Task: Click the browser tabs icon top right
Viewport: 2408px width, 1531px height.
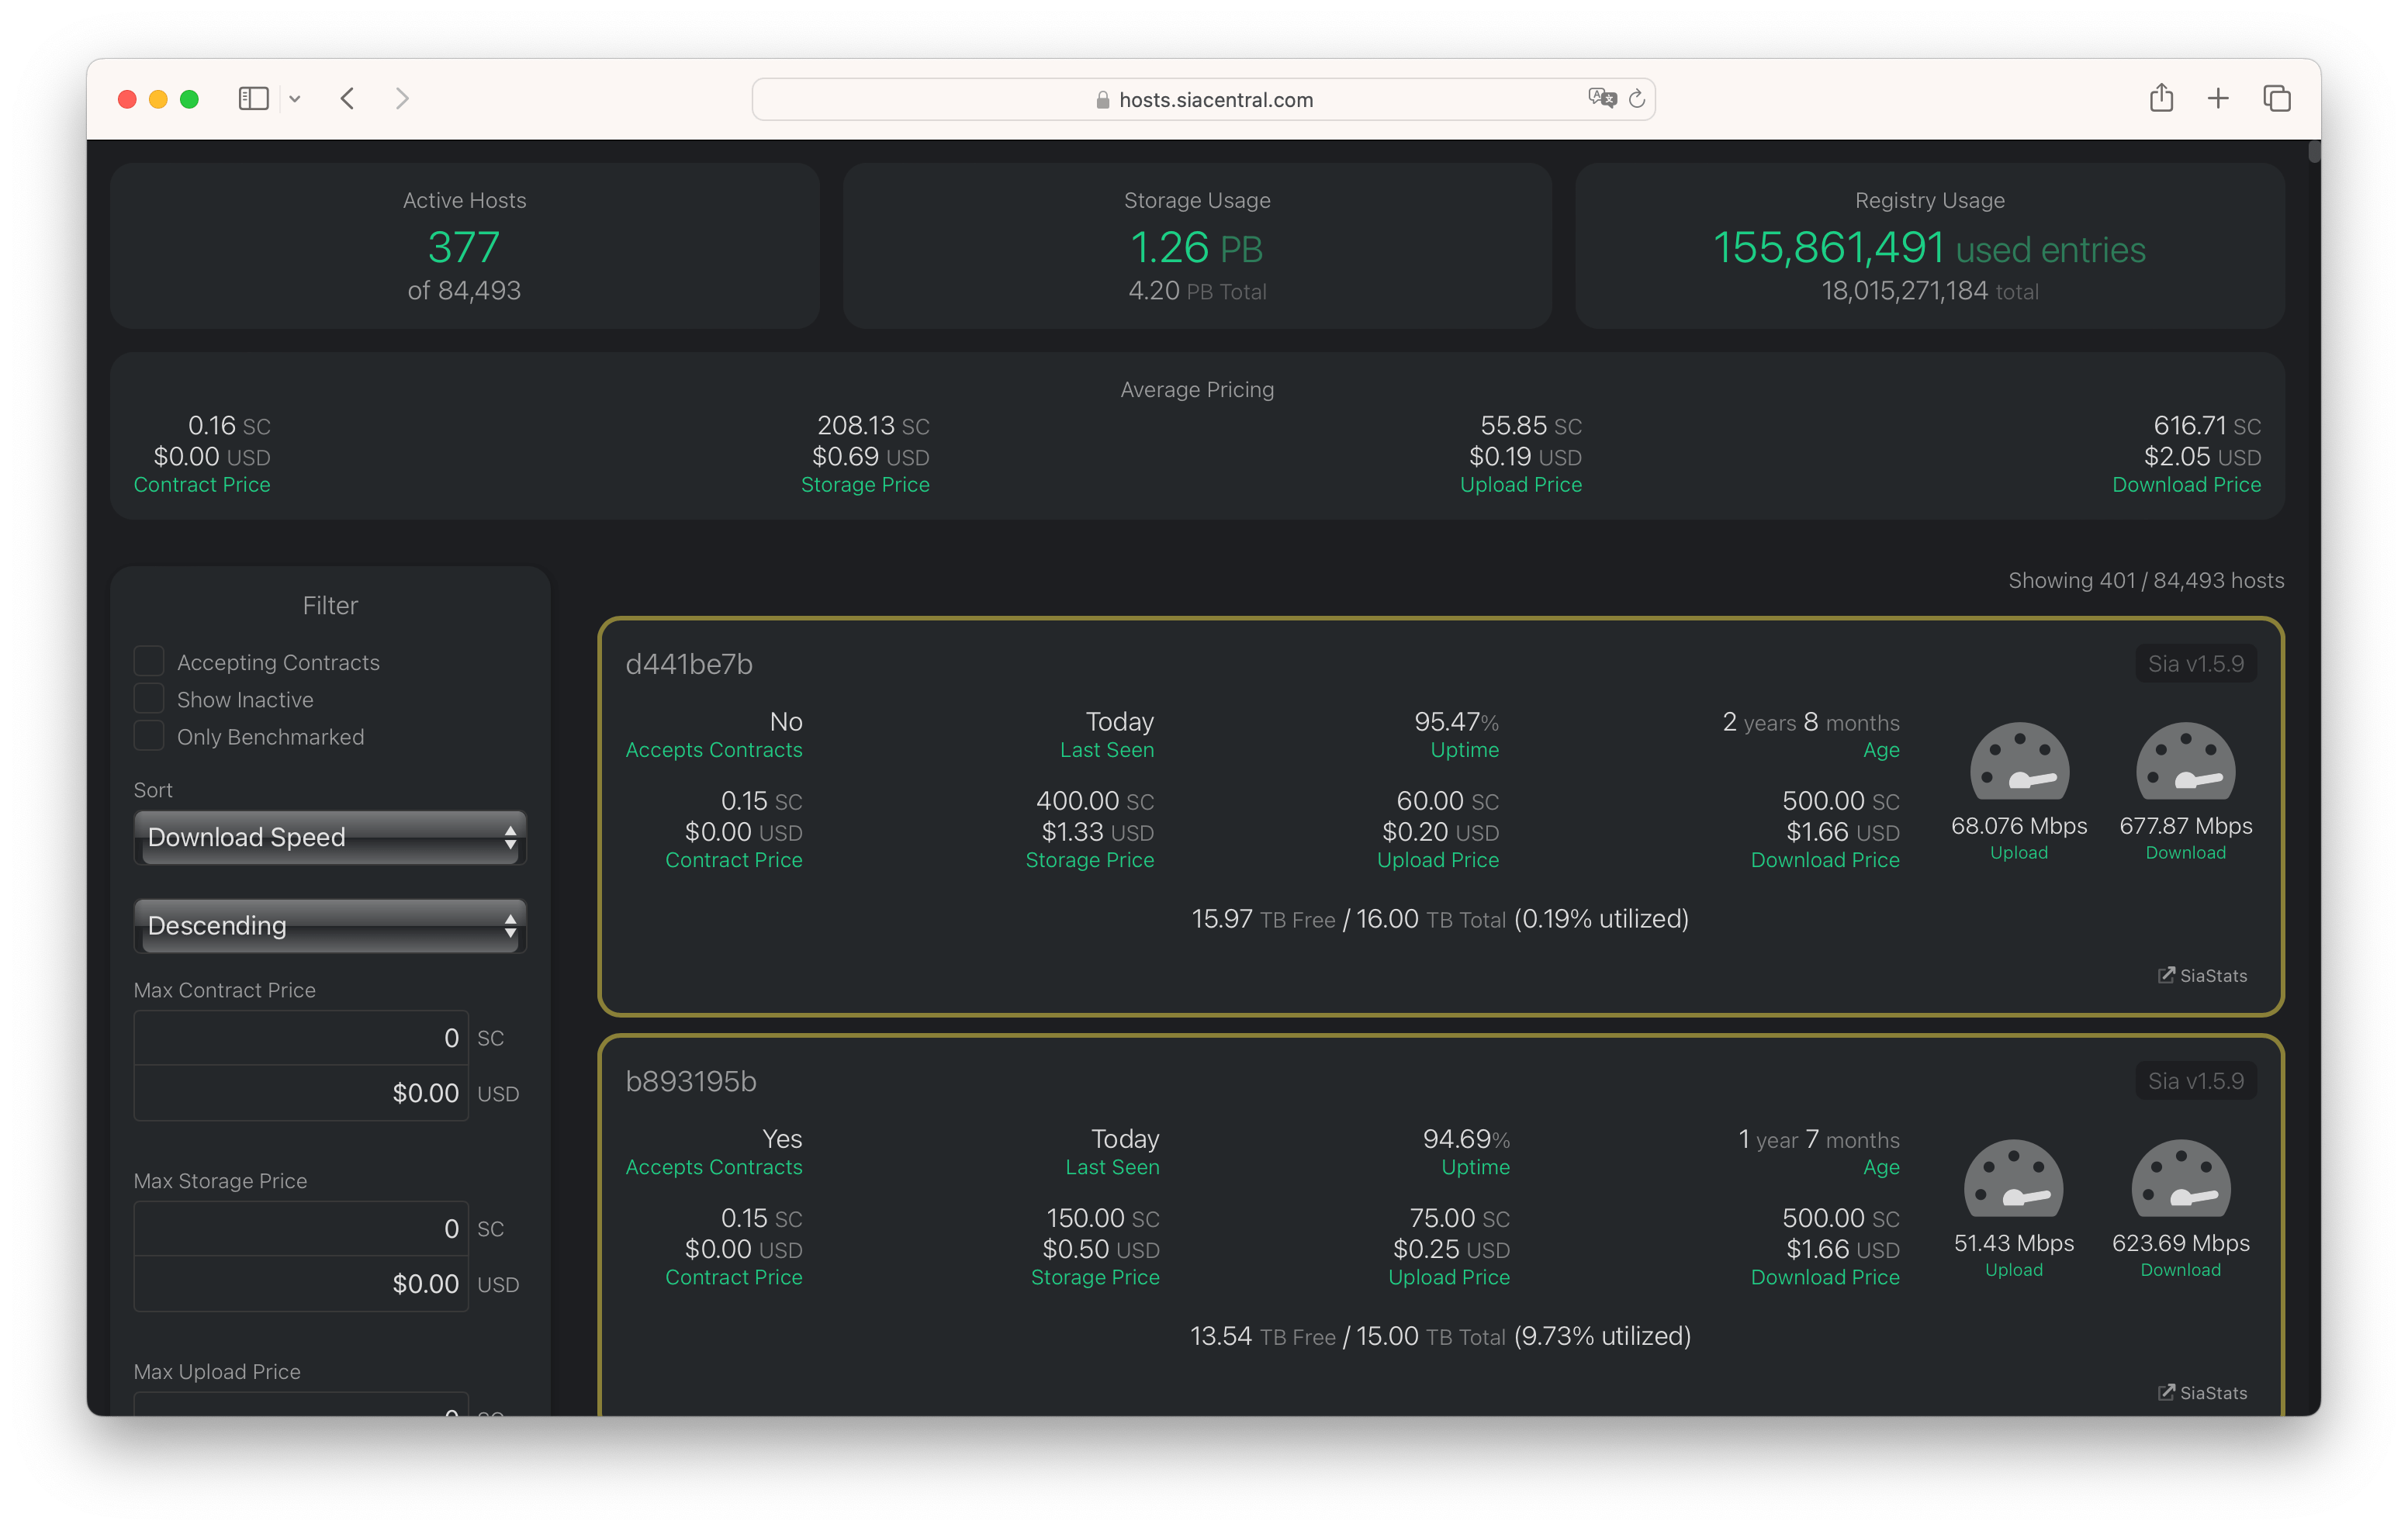Action: click(2278, 96)
